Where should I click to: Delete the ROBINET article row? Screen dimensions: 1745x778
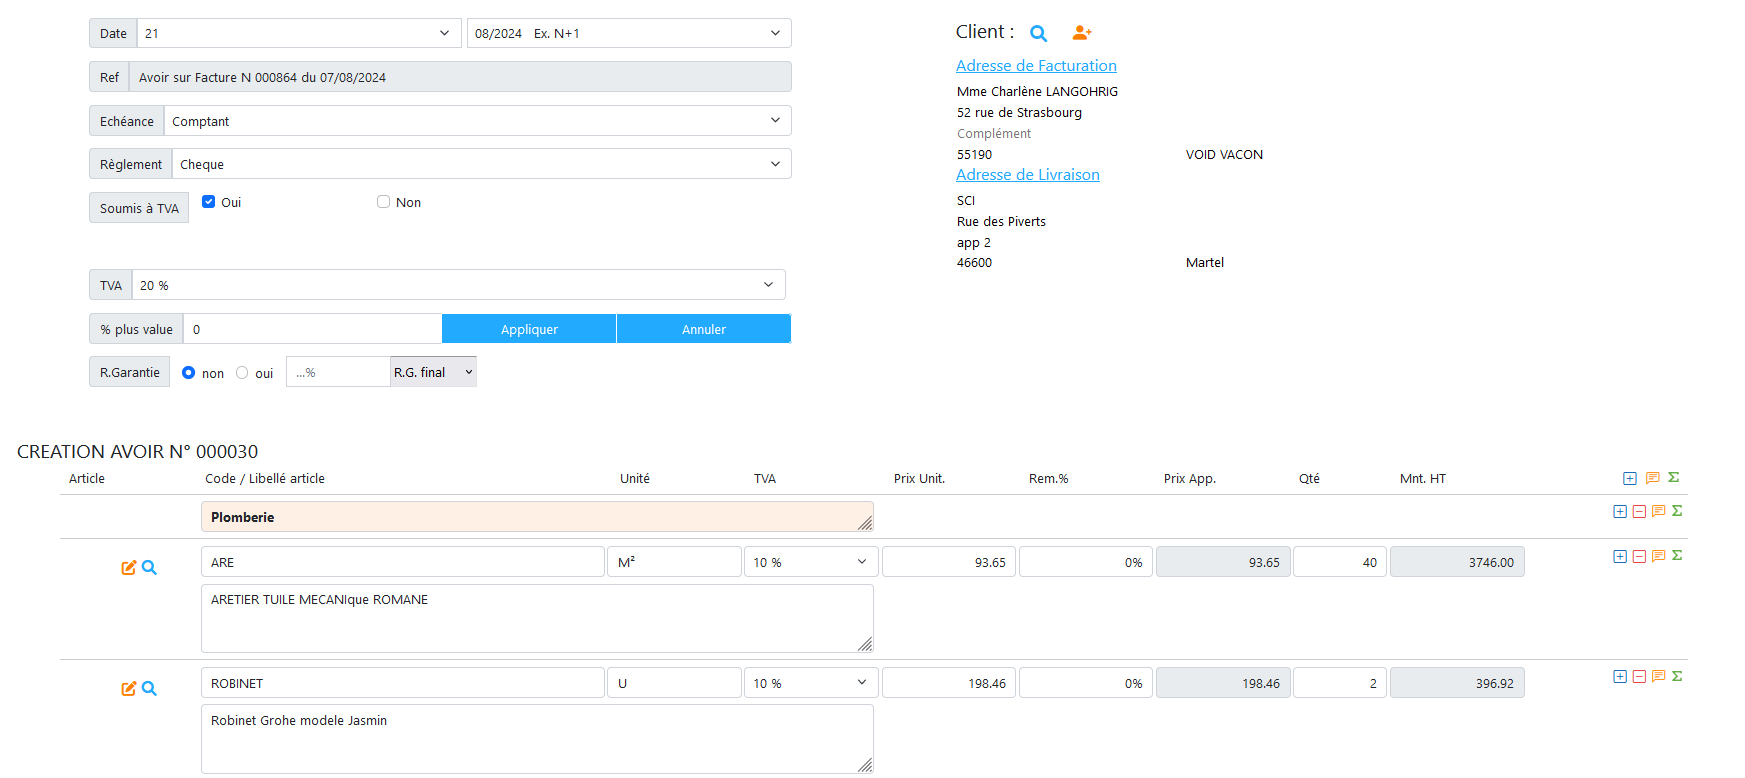tap(1639, 677)
